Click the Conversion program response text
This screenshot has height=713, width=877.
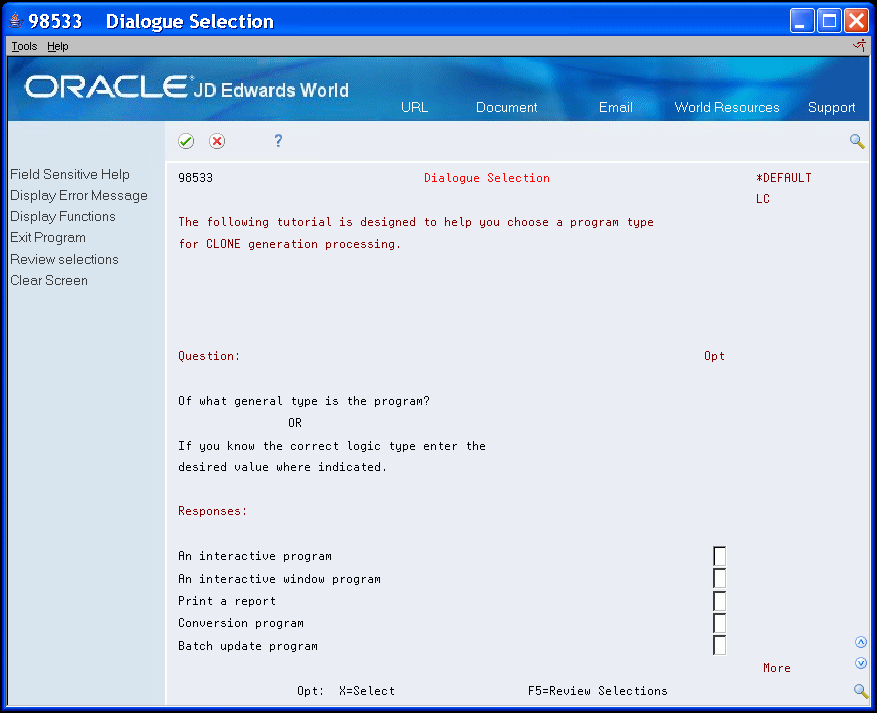tap(241, 623)
